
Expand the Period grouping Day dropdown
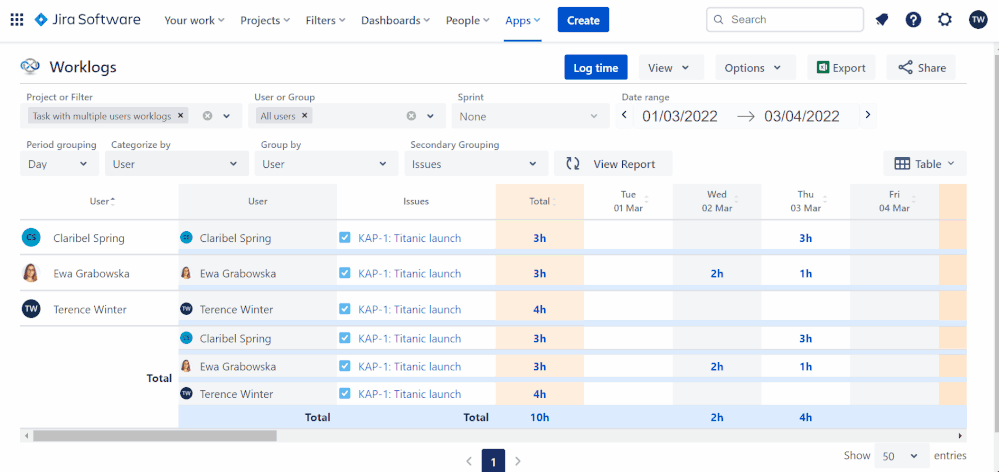[x=60, y=164]
